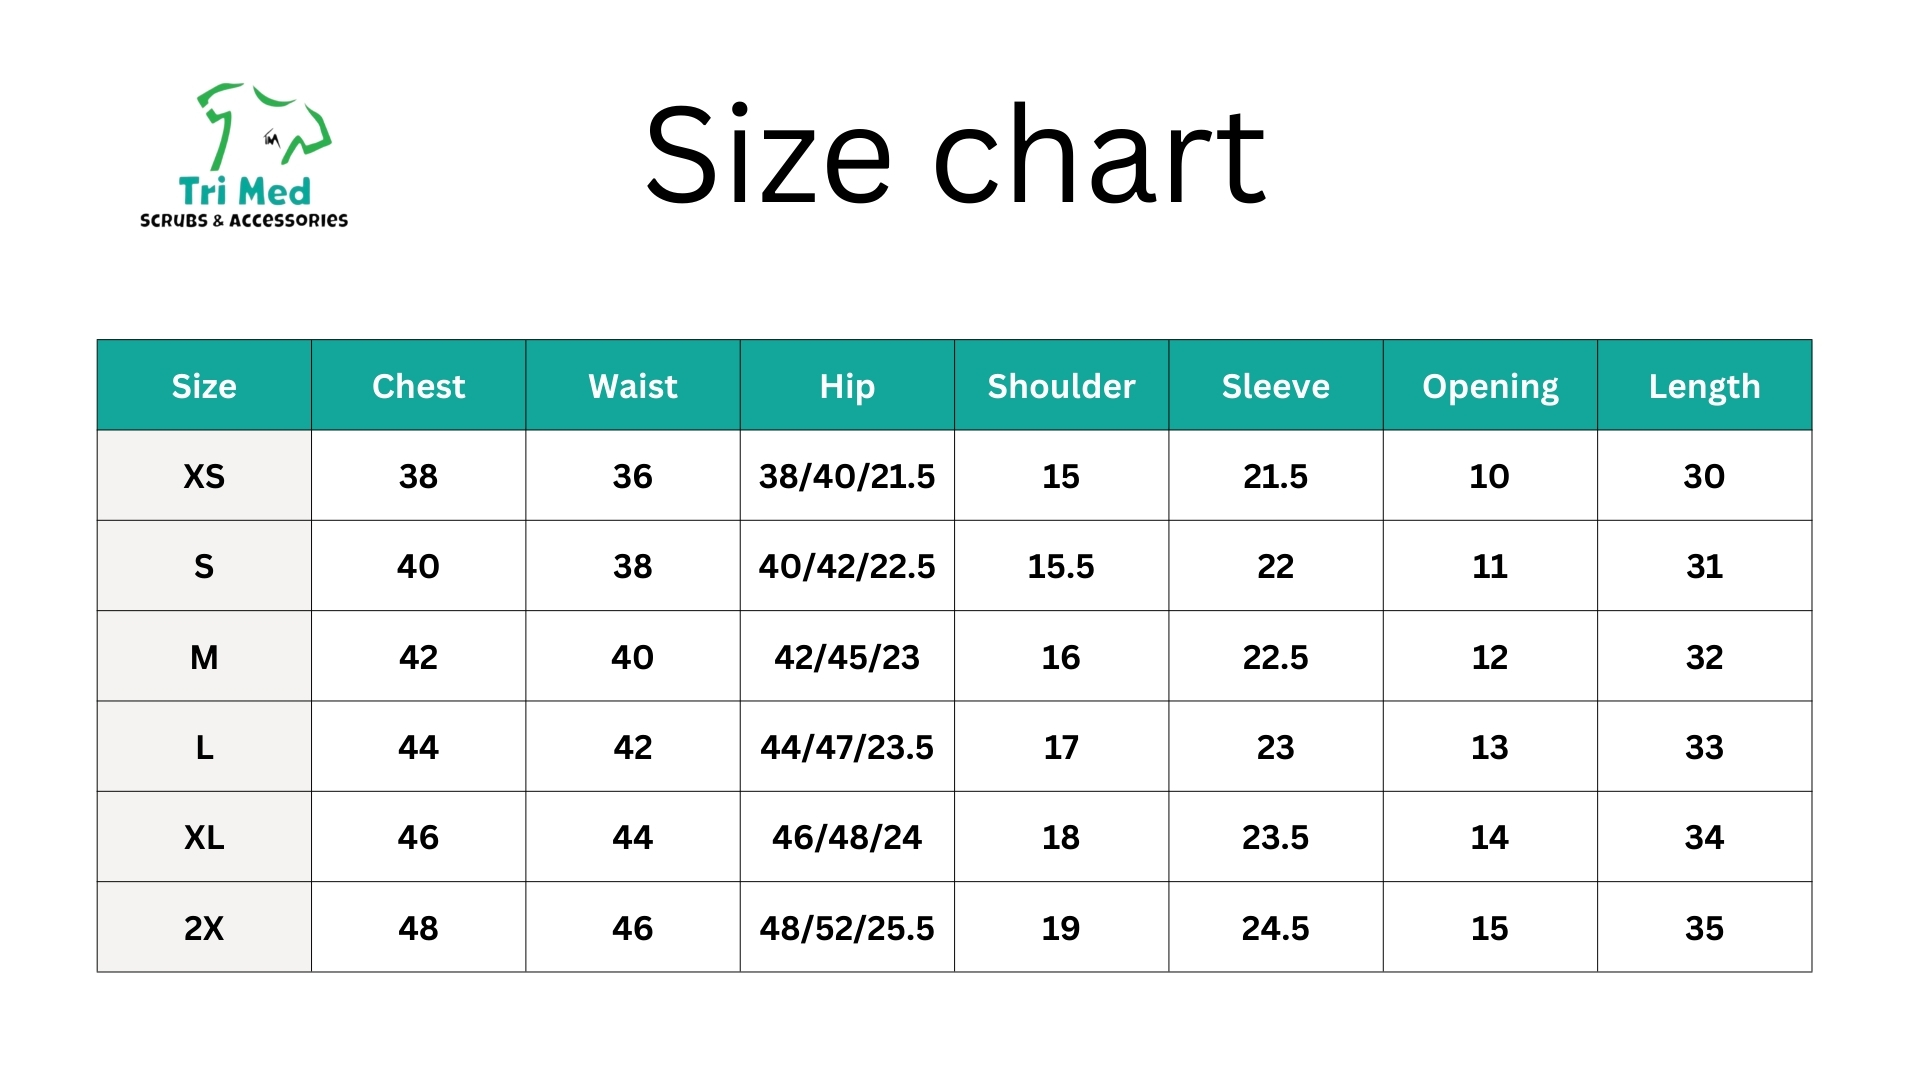Click the 2X size row label
Image resolution: width=1920 pixels, height=1080 pixels.
(204, 928)
